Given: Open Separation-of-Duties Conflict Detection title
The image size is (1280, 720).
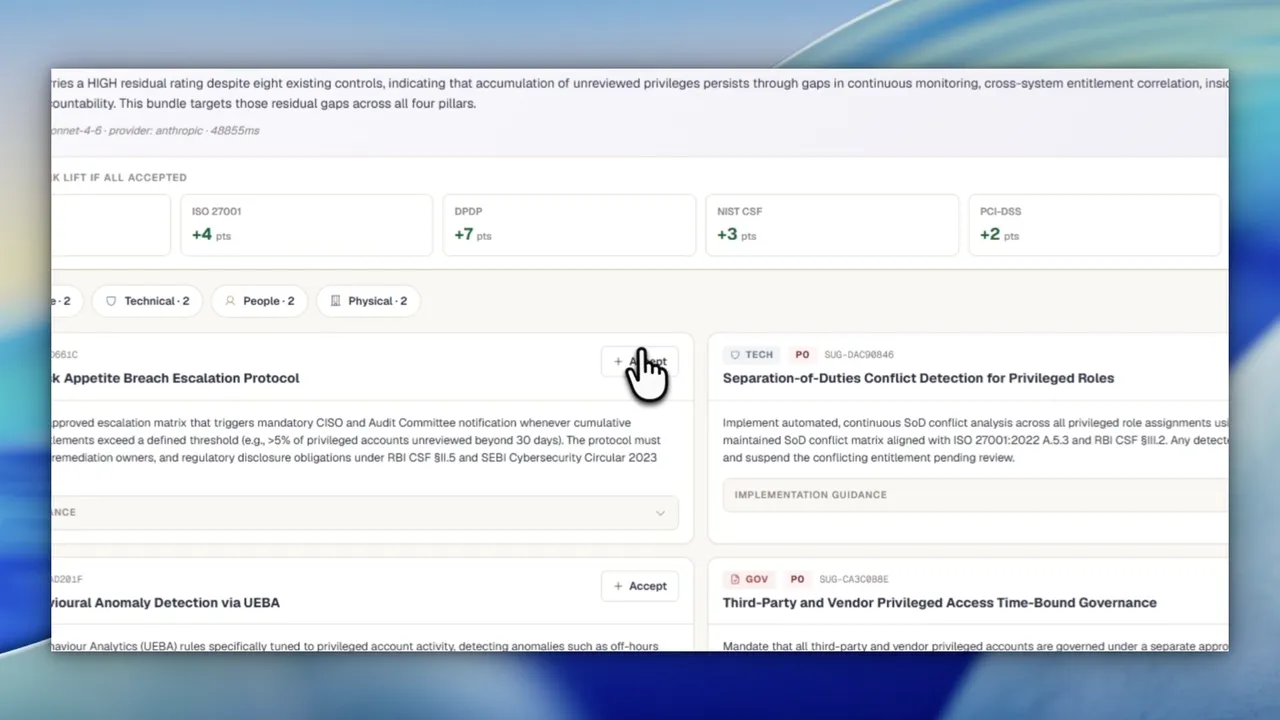Looking at the screenshot, I should (x=918, y=378).
